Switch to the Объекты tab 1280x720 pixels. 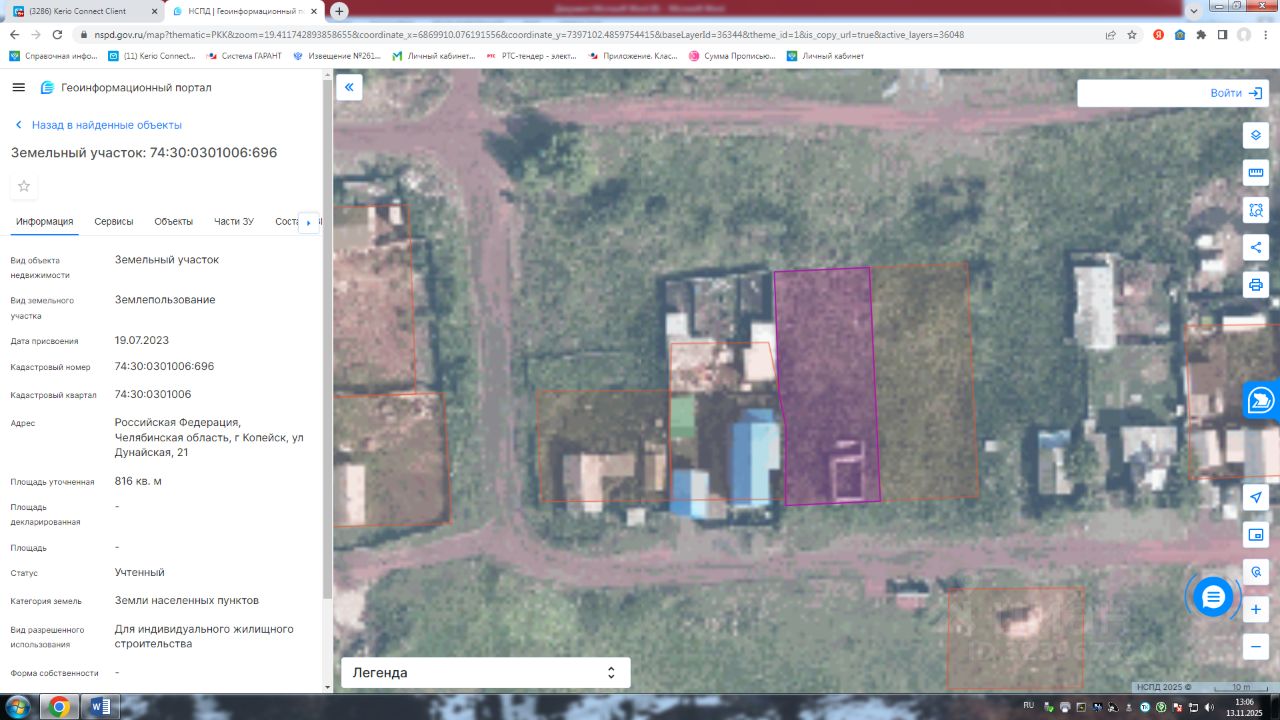(174, 222)
